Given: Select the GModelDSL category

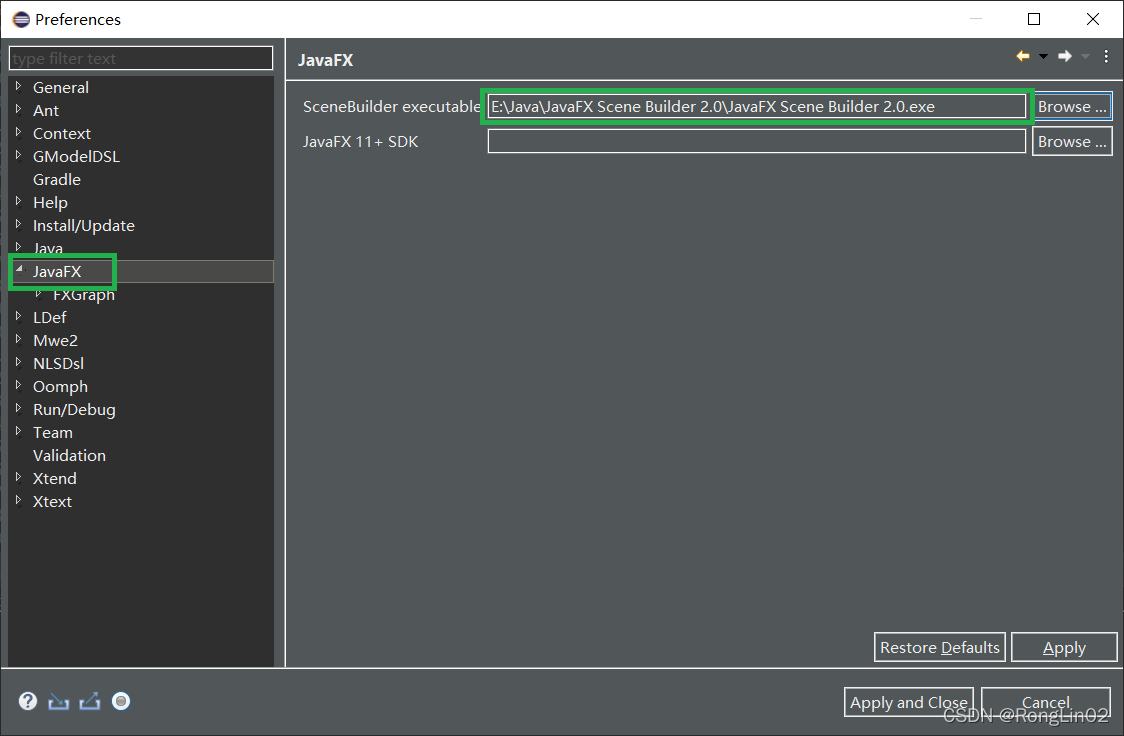Looking at the screenshot, I should pos(76,156).
